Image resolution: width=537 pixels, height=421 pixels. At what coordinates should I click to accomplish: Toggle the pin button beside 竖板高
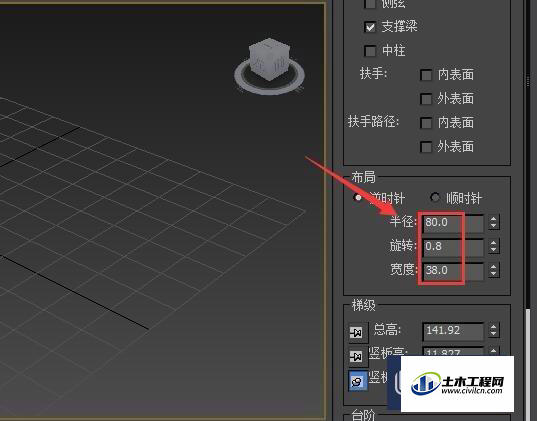coord(358,357)
